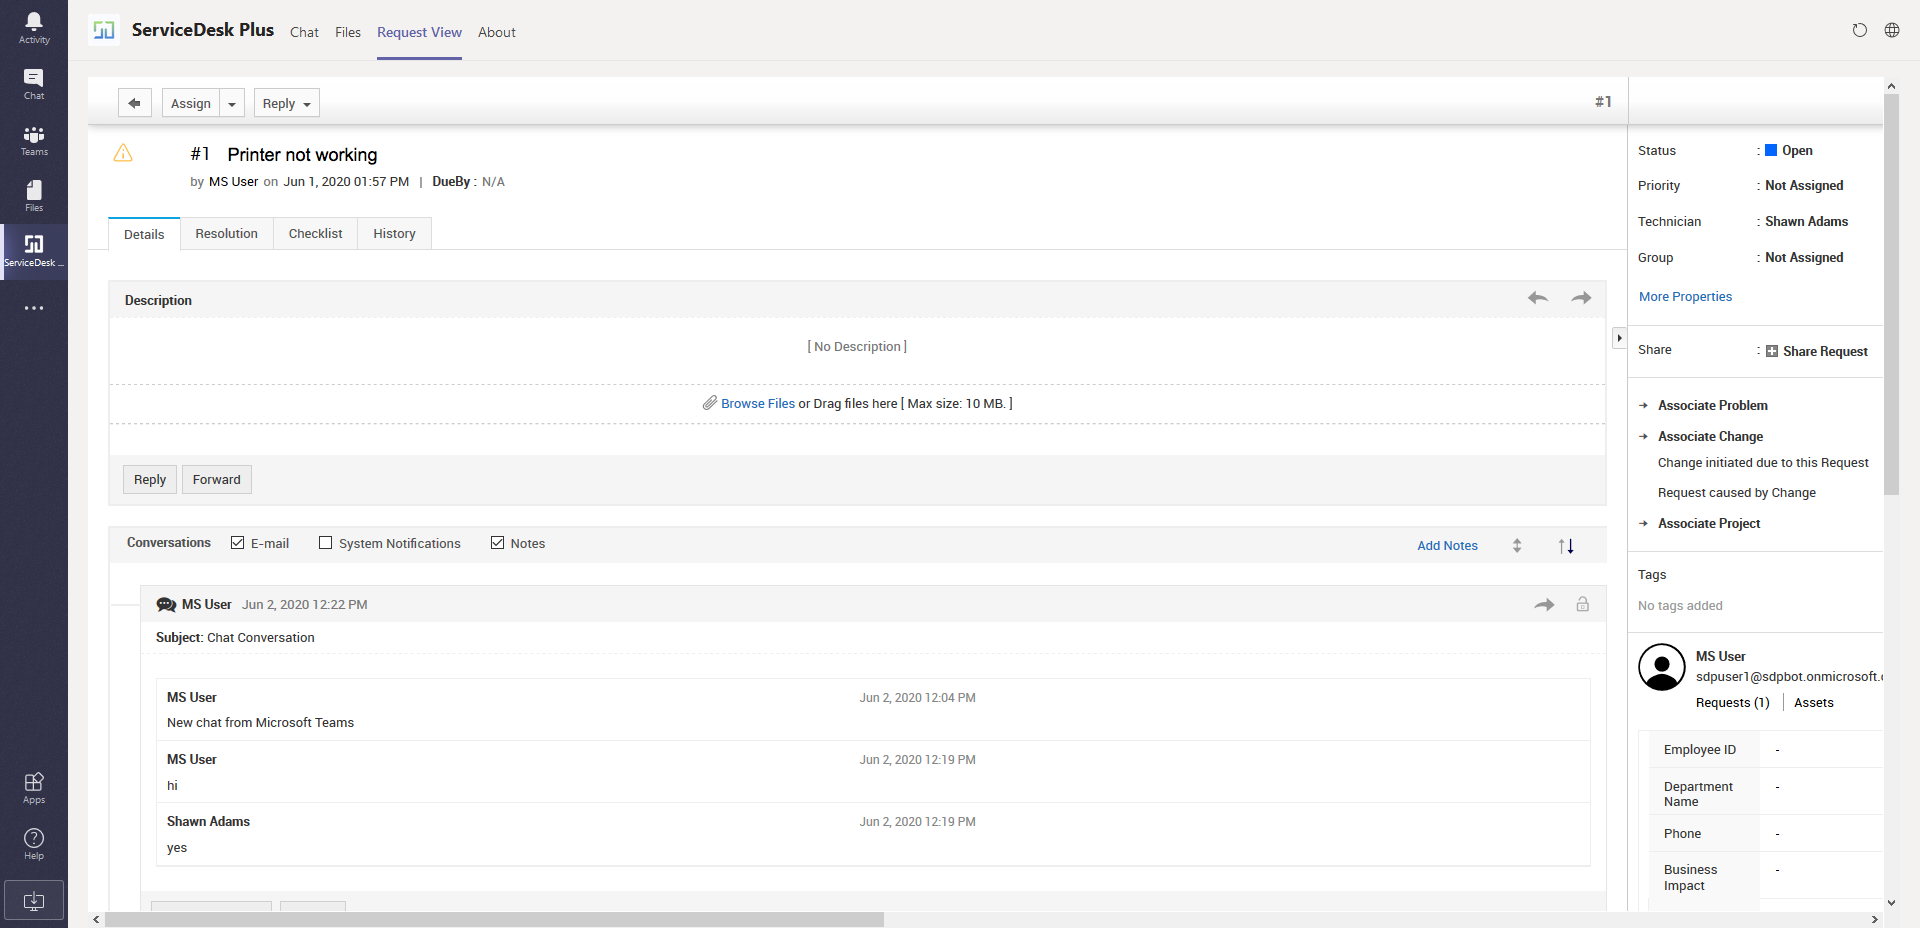Click the sort conversations arrows icon
Screen dimensions: 1920x928
pyautogui.click(x=1566, y=545)
